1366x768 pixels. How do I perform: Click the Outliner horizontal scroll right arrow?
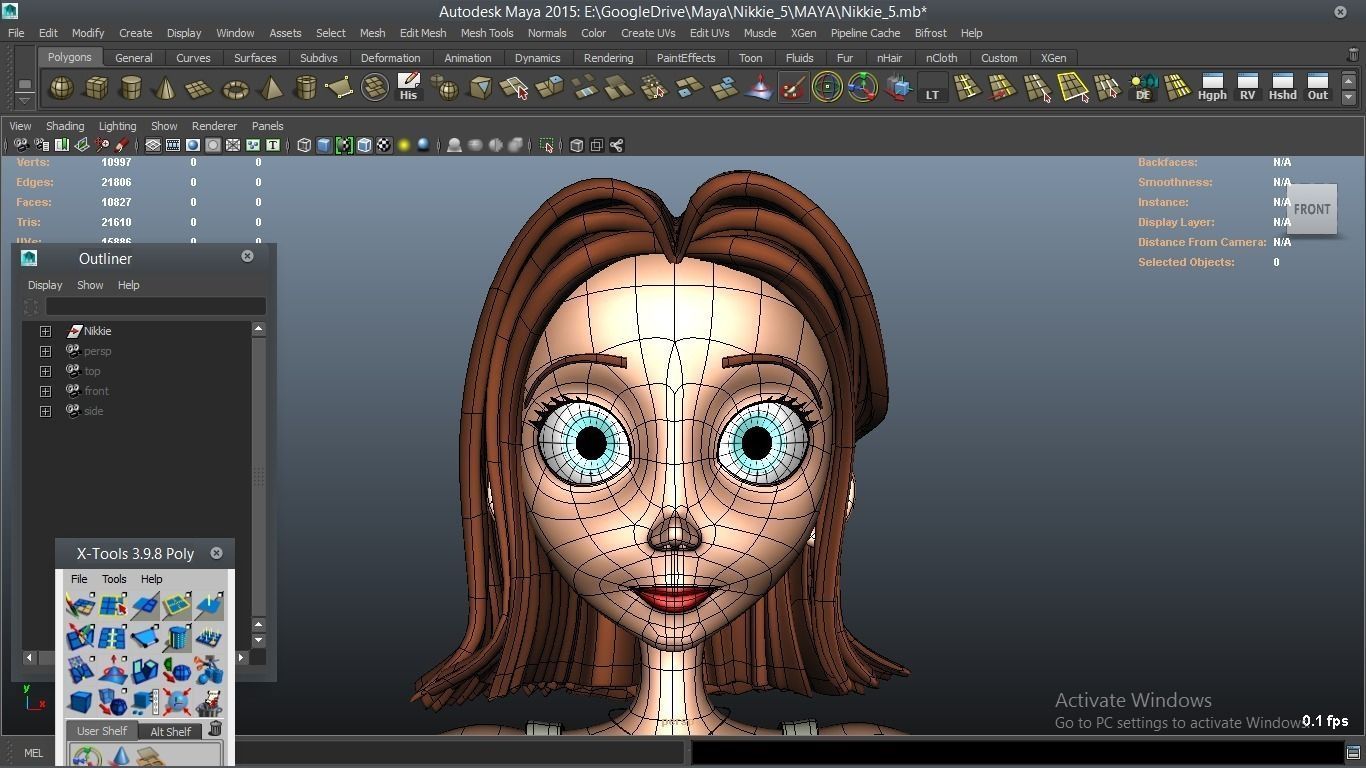click(x=241, y=657)
